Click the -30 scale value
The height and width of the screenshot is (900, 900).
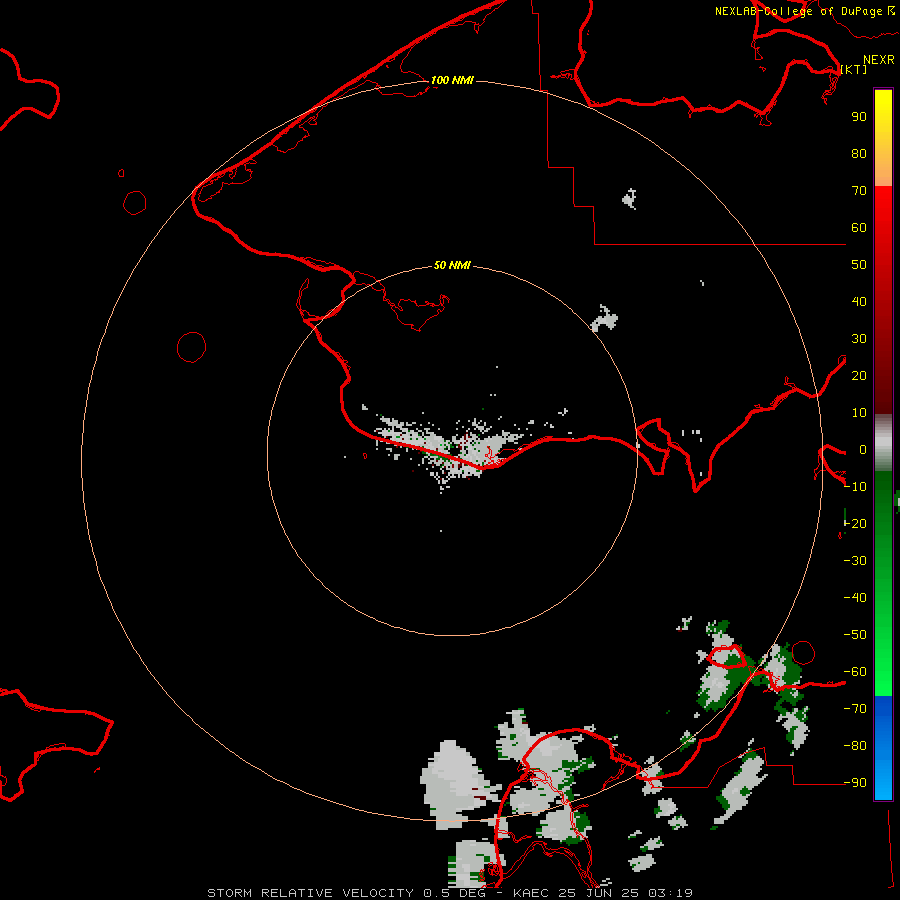pyautogui.click(x=855, y=561)
